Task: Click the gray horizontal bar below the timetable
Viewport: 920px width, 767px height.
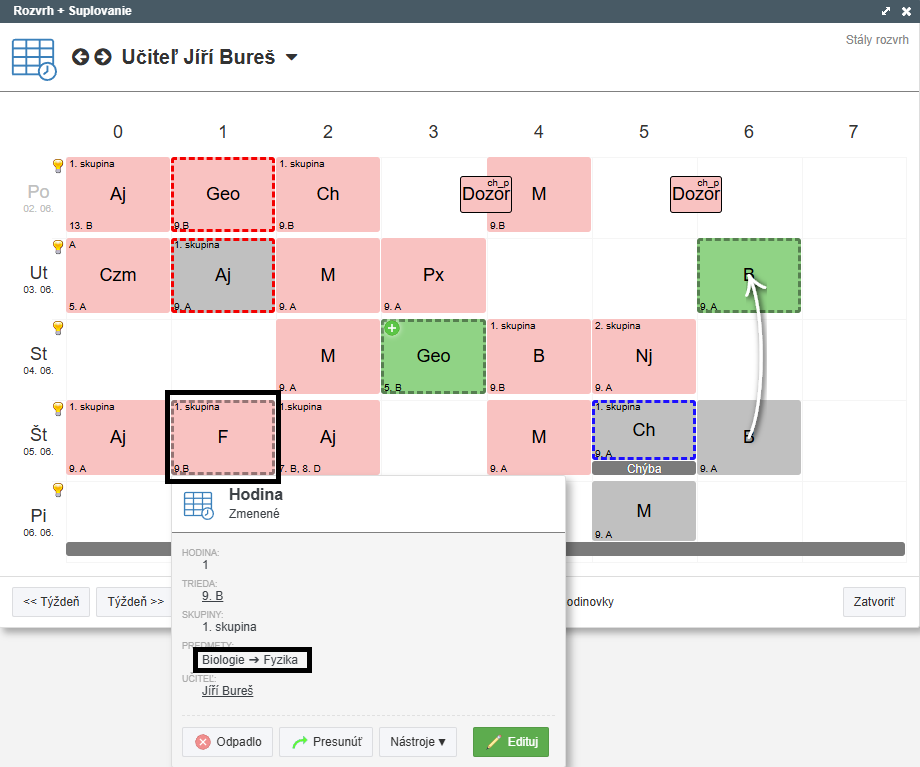Action: pos(735,549)
